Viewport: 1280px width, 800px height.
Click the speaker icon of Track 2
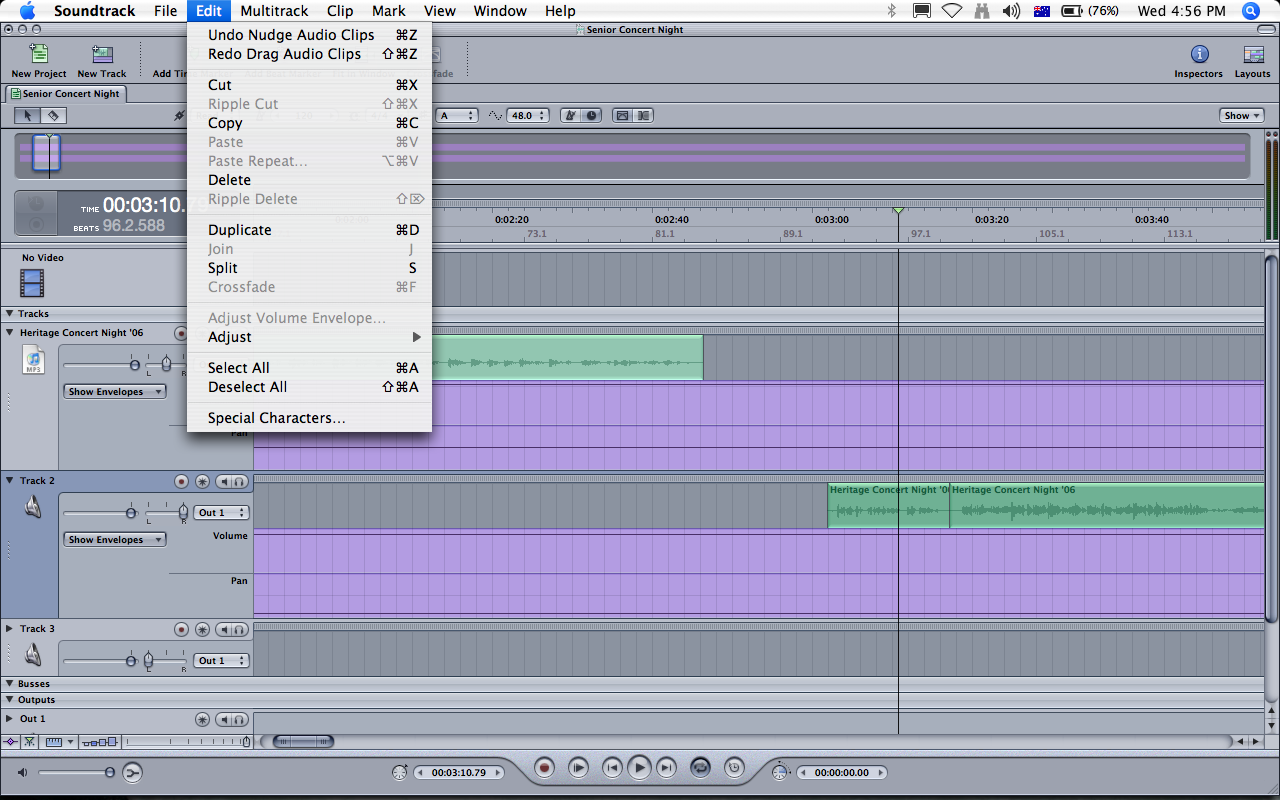[x=33, y=508]
